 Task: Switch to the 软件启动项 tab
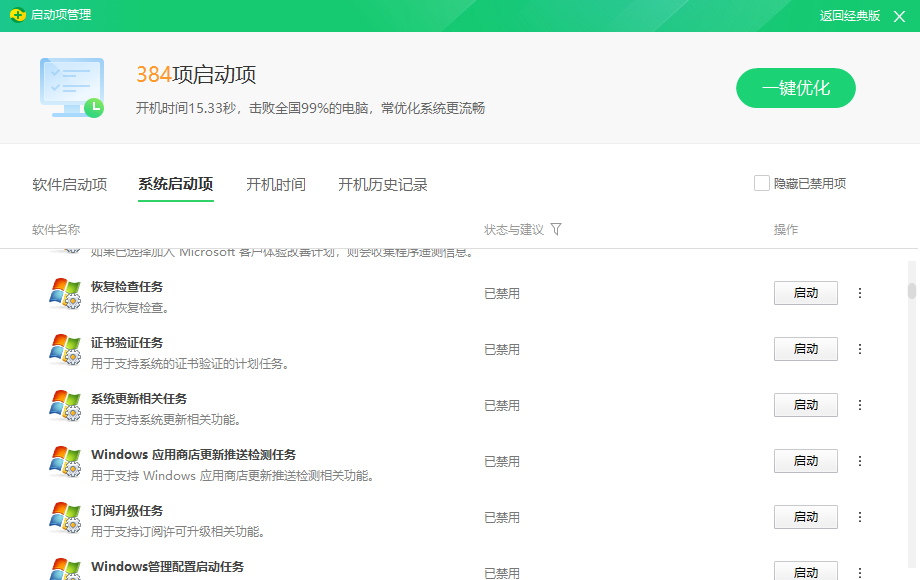pos(70,185)
